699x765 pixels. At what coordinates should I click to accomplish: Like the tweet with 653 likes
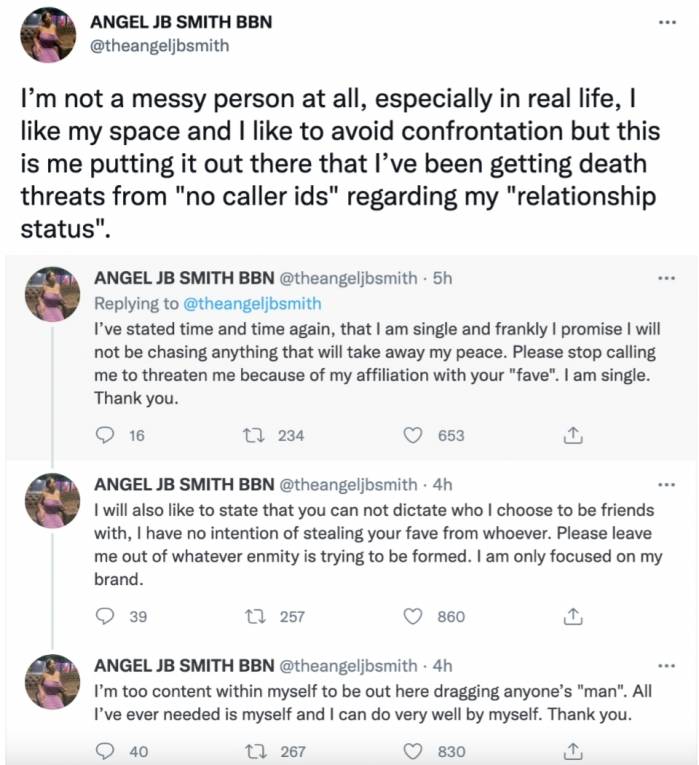[x=413, y=435]
